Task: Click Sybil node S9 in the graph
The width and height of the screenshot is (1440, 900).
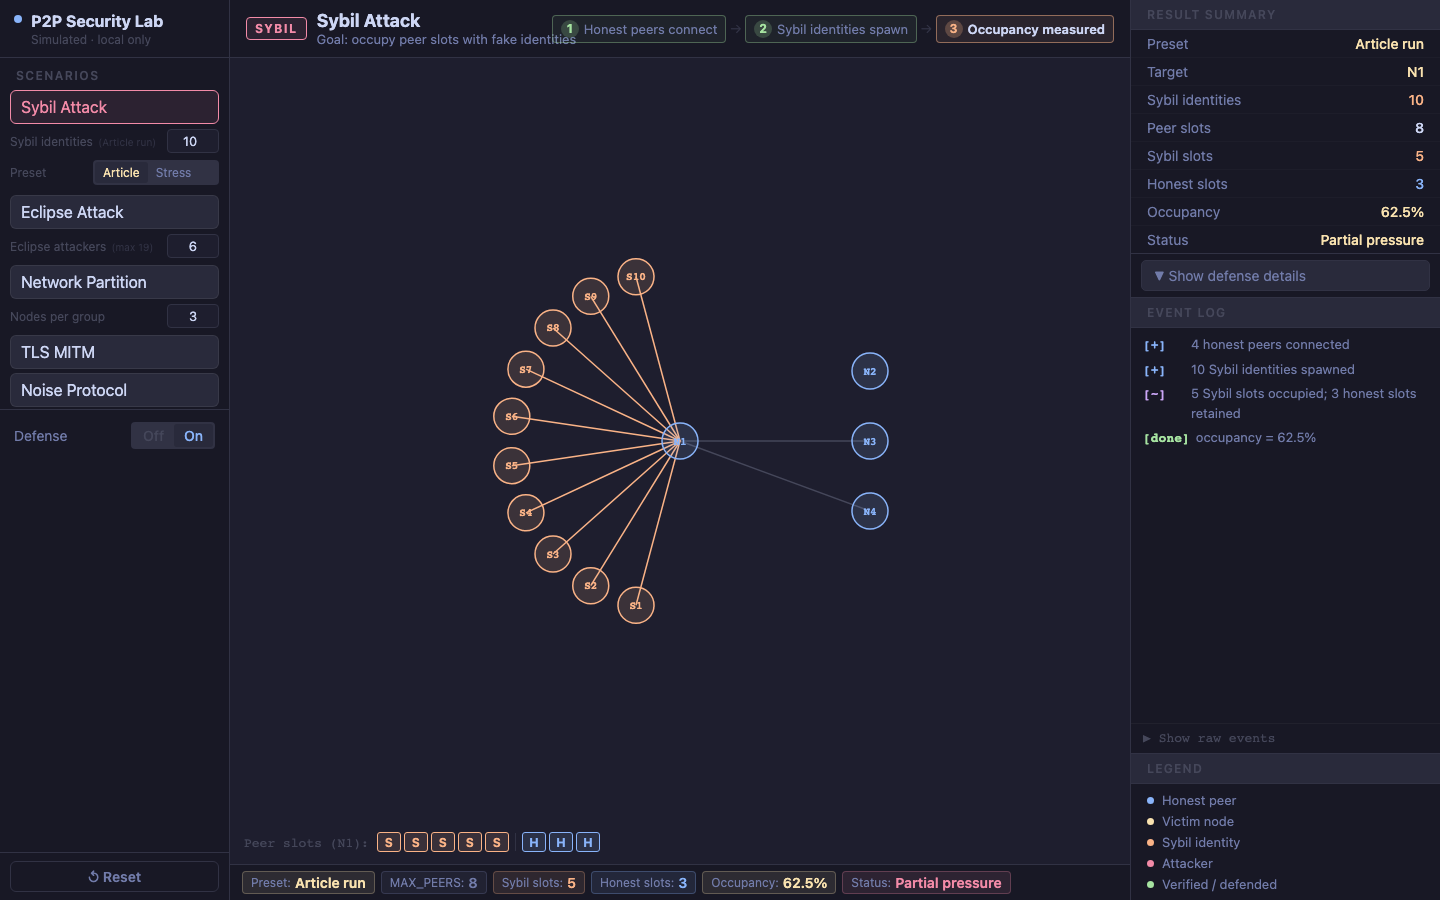Action: tap(591, 296)
